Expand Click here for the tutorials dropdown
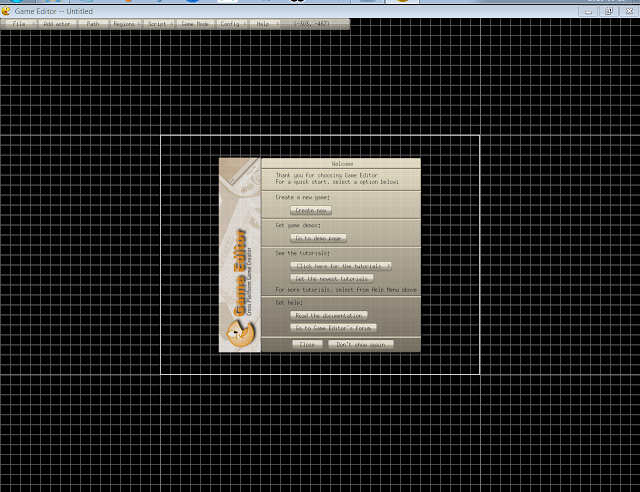Screen dimensions: 640x492 [341, 266]
